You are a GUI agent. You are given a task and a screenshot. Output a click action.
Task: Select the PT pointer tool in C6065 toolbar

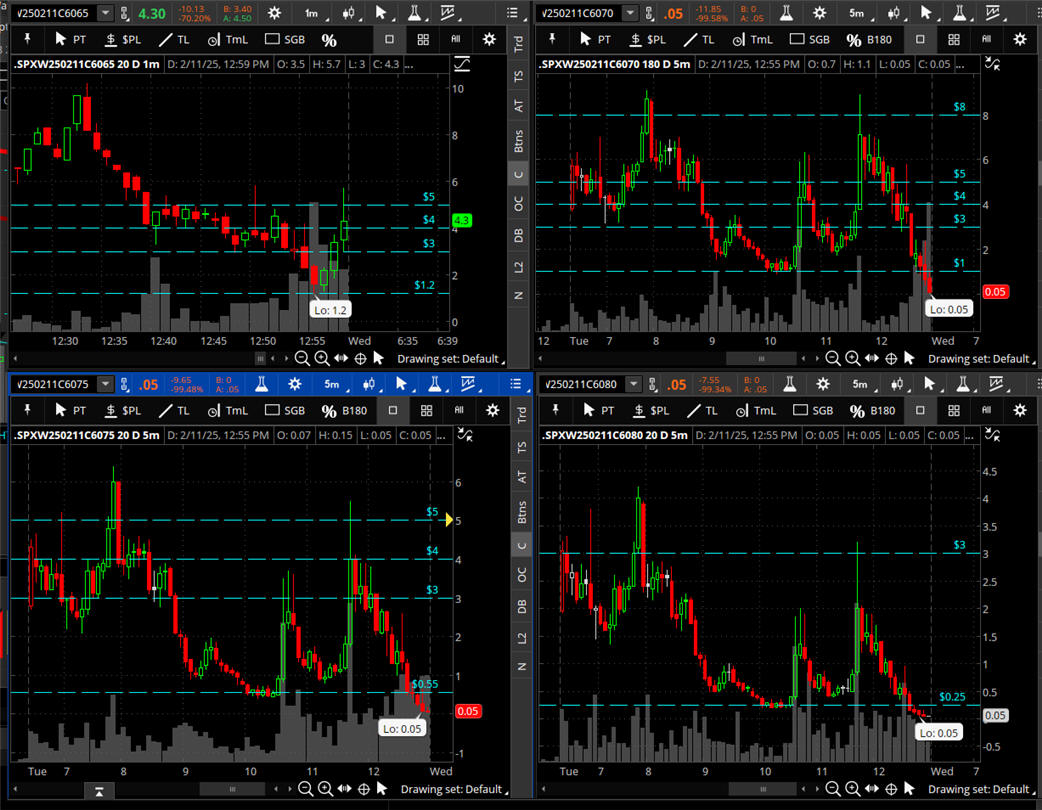coord(70,39)
